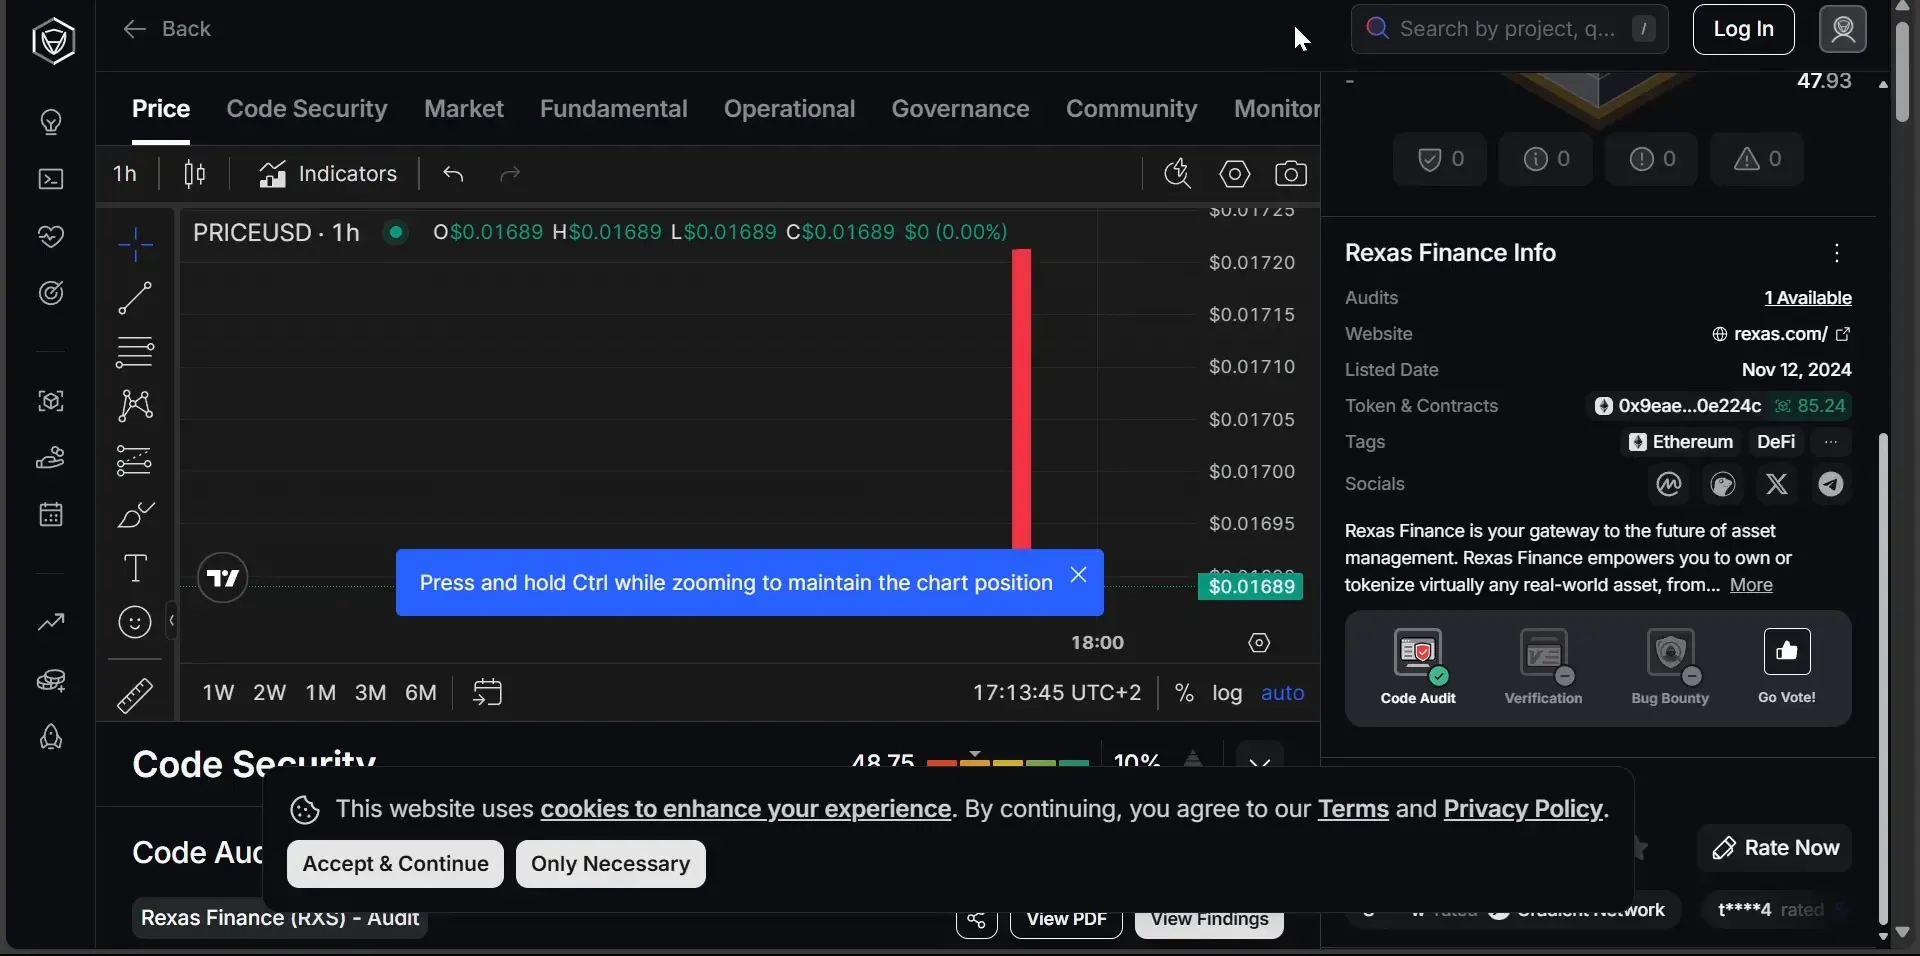
Task: Open chart settings hexagon icon
Action: point(1235,174)
